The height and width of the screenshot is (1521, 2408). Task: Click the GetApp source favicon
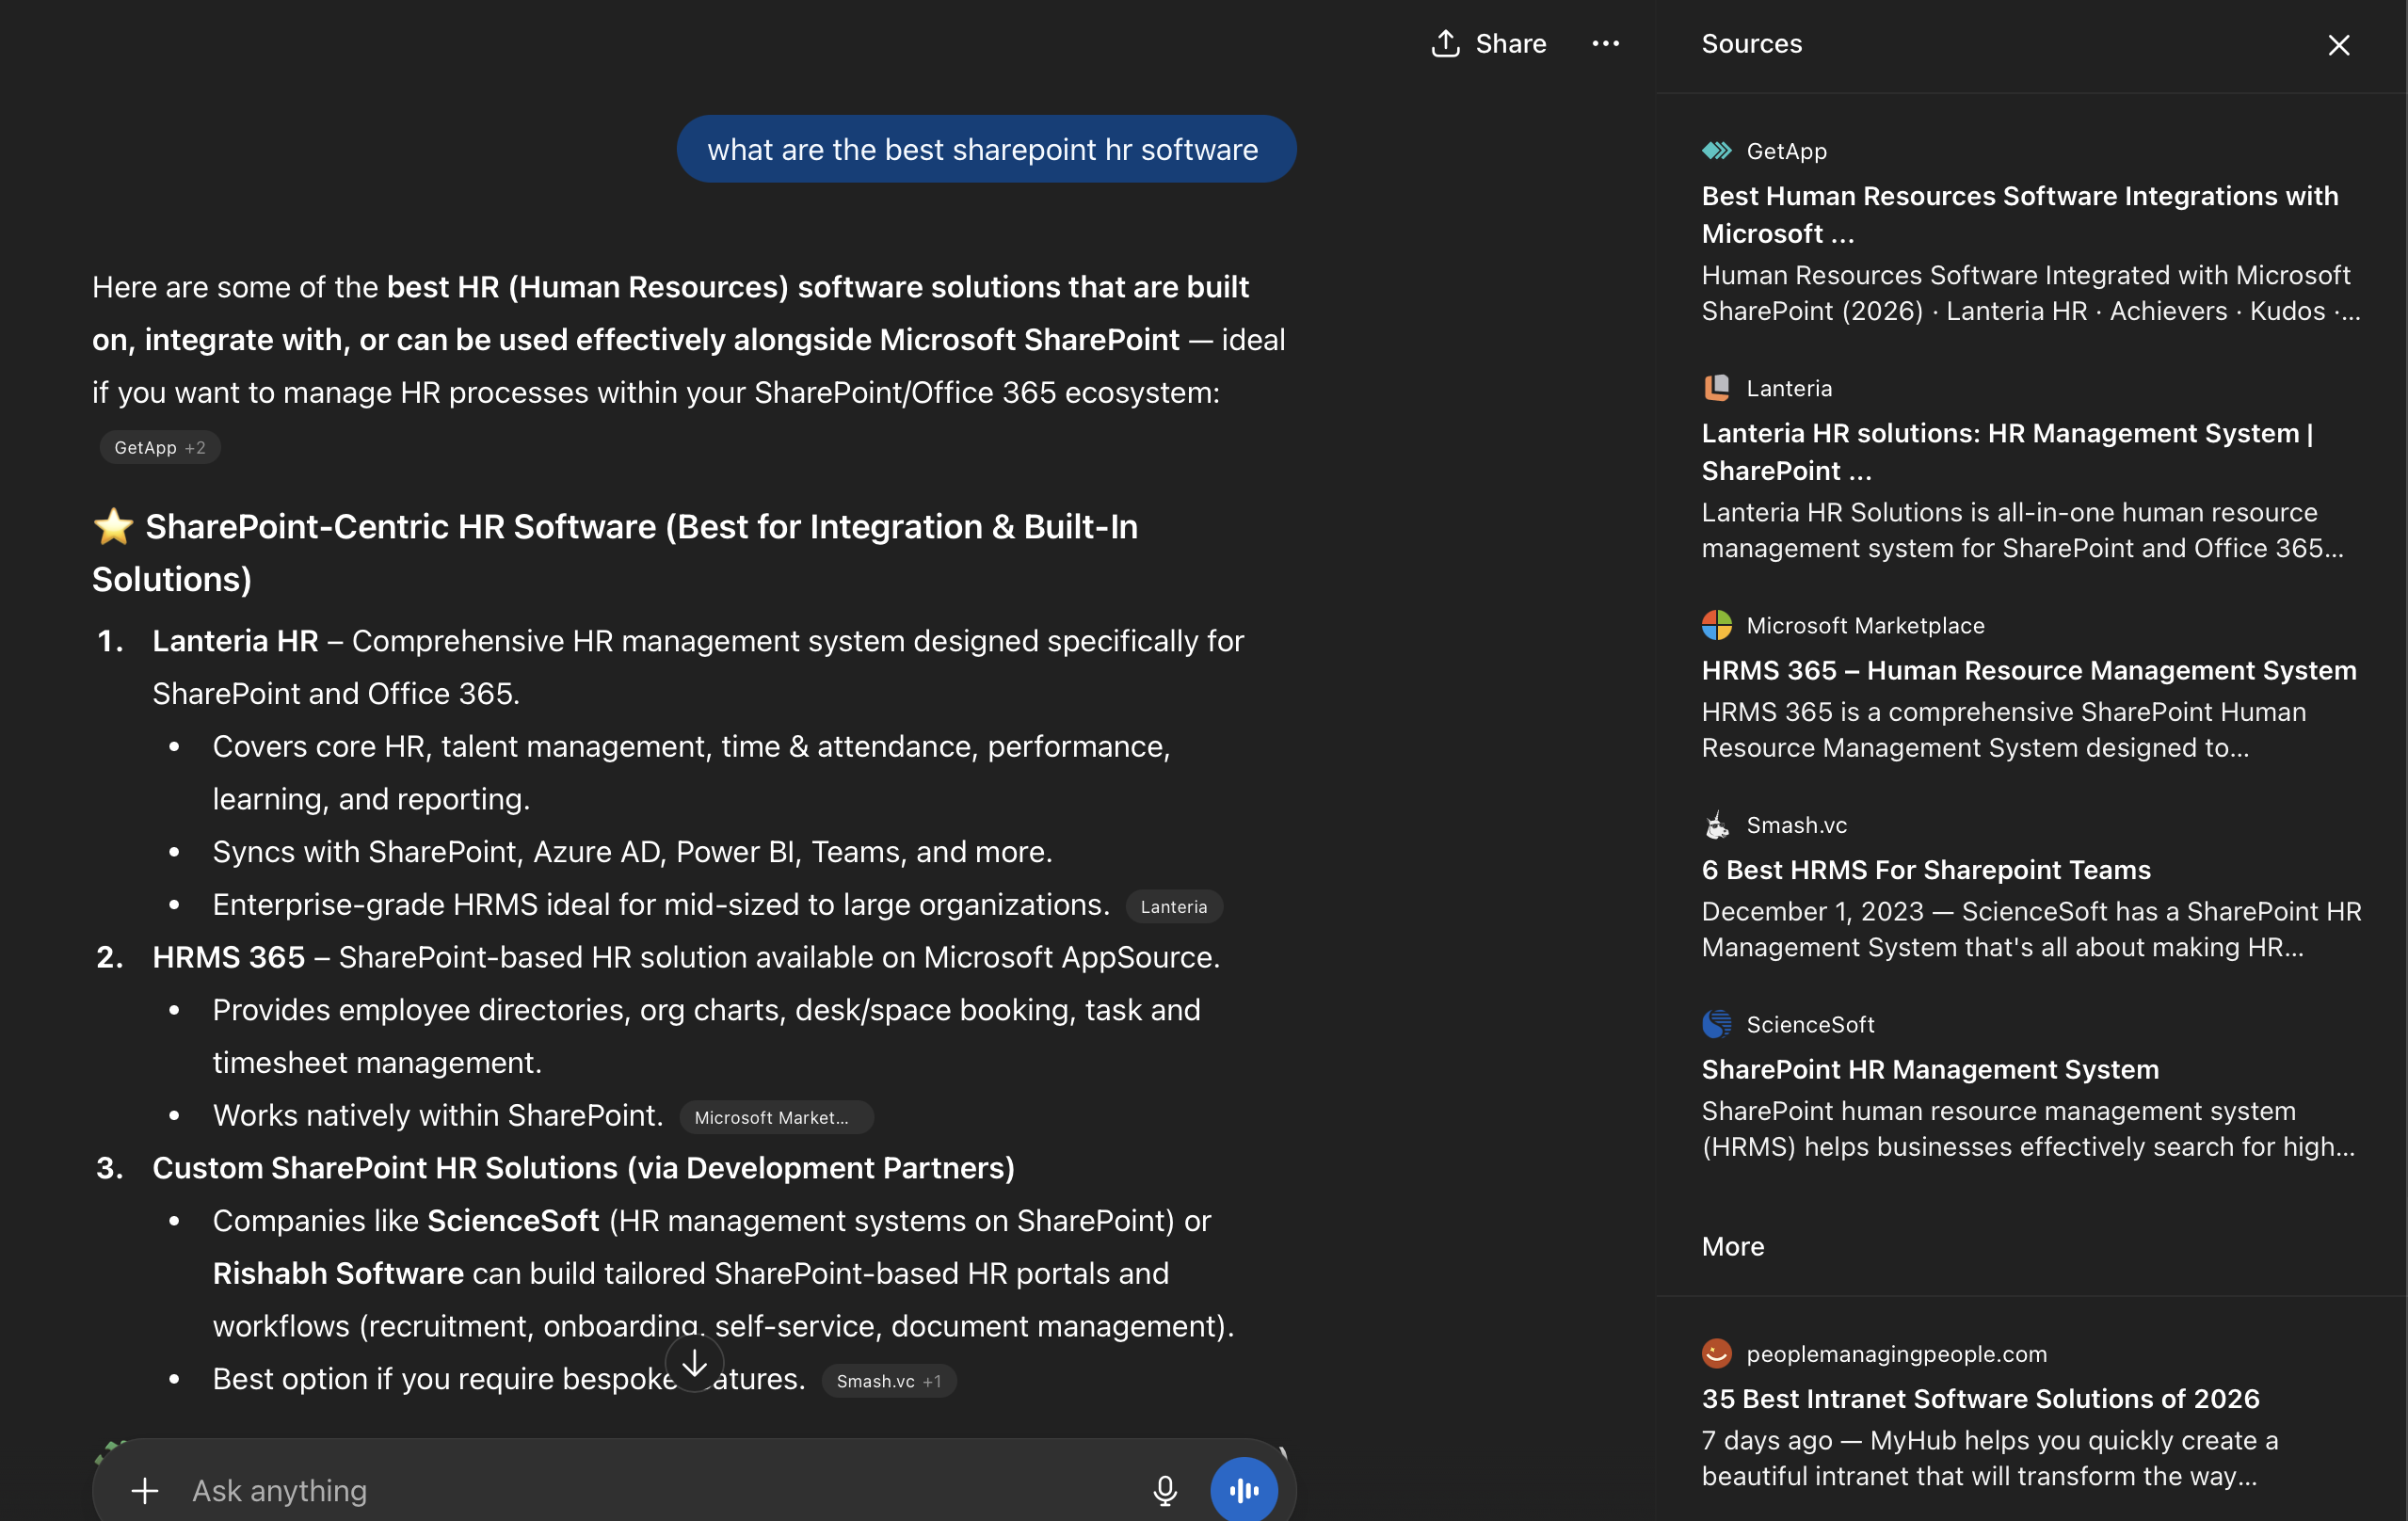pos(1718,150)
